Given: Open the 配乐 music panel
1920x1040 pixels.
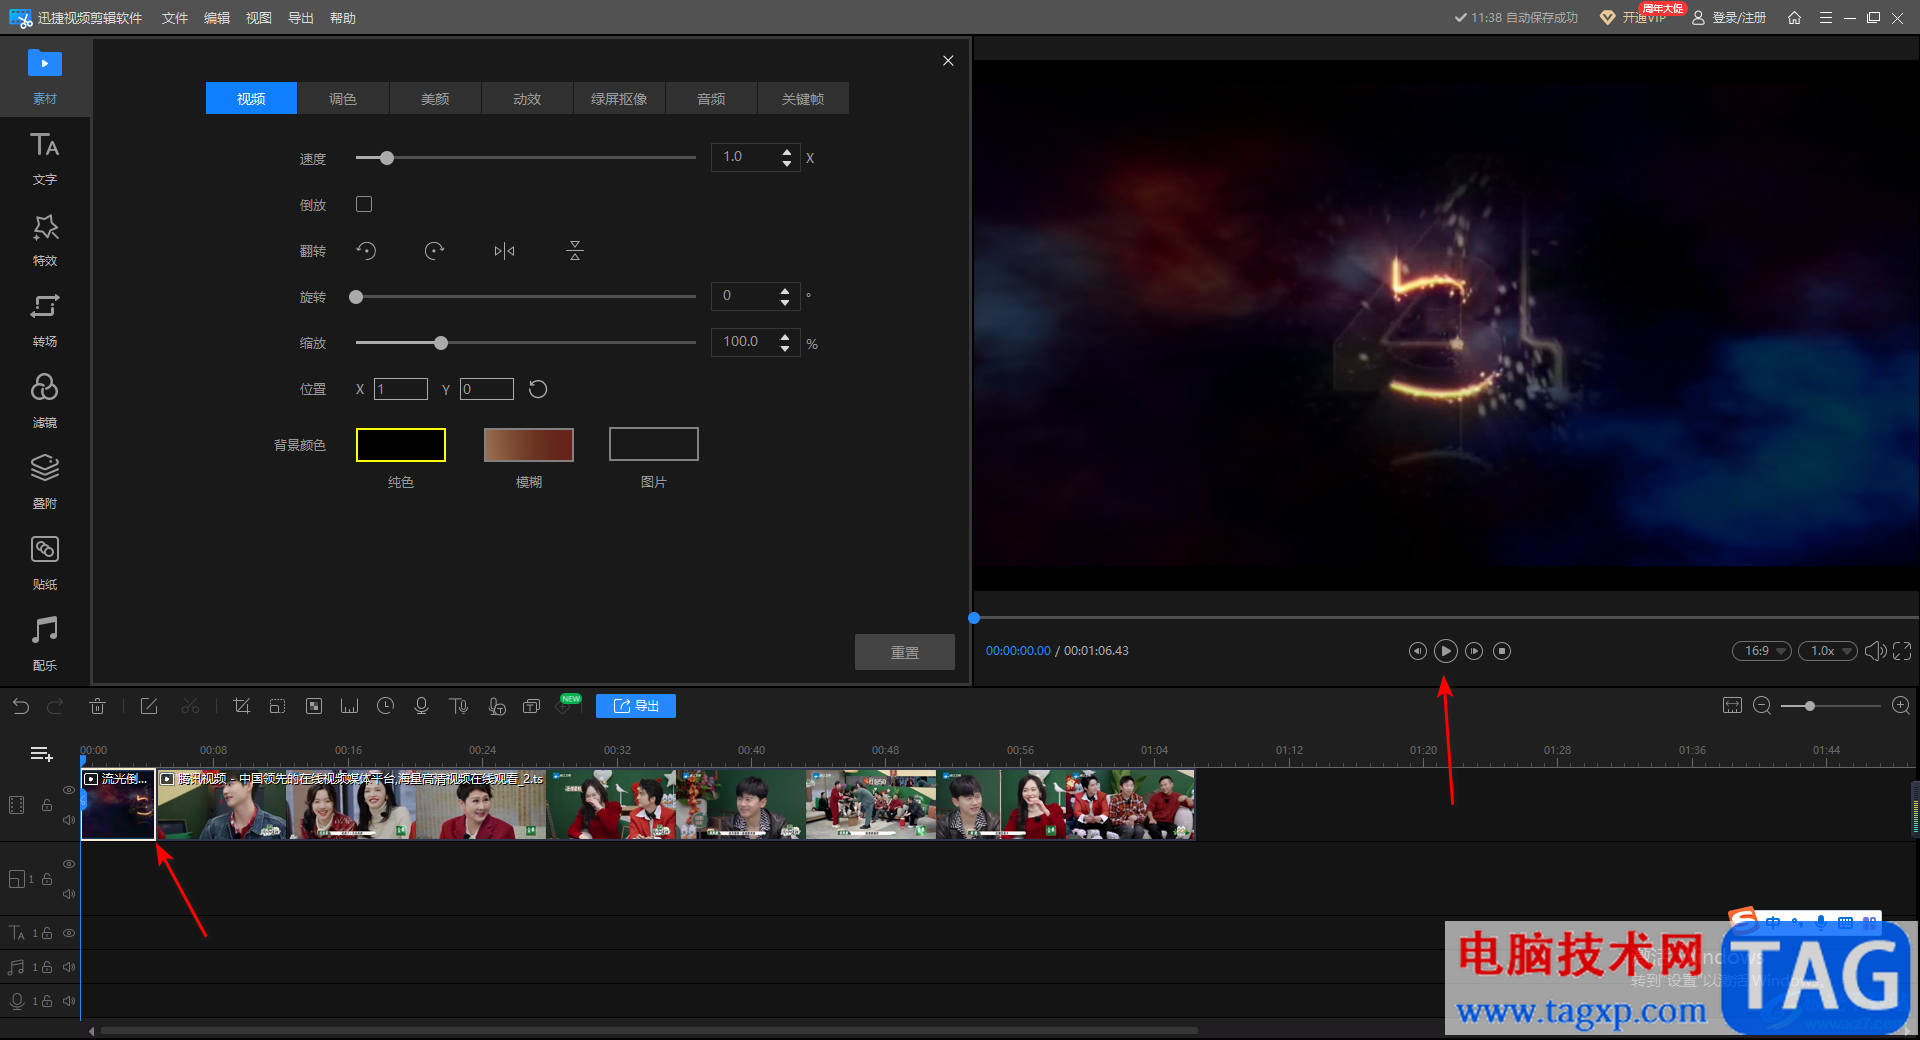Looking at the screenshot, I should coord(45,644).
